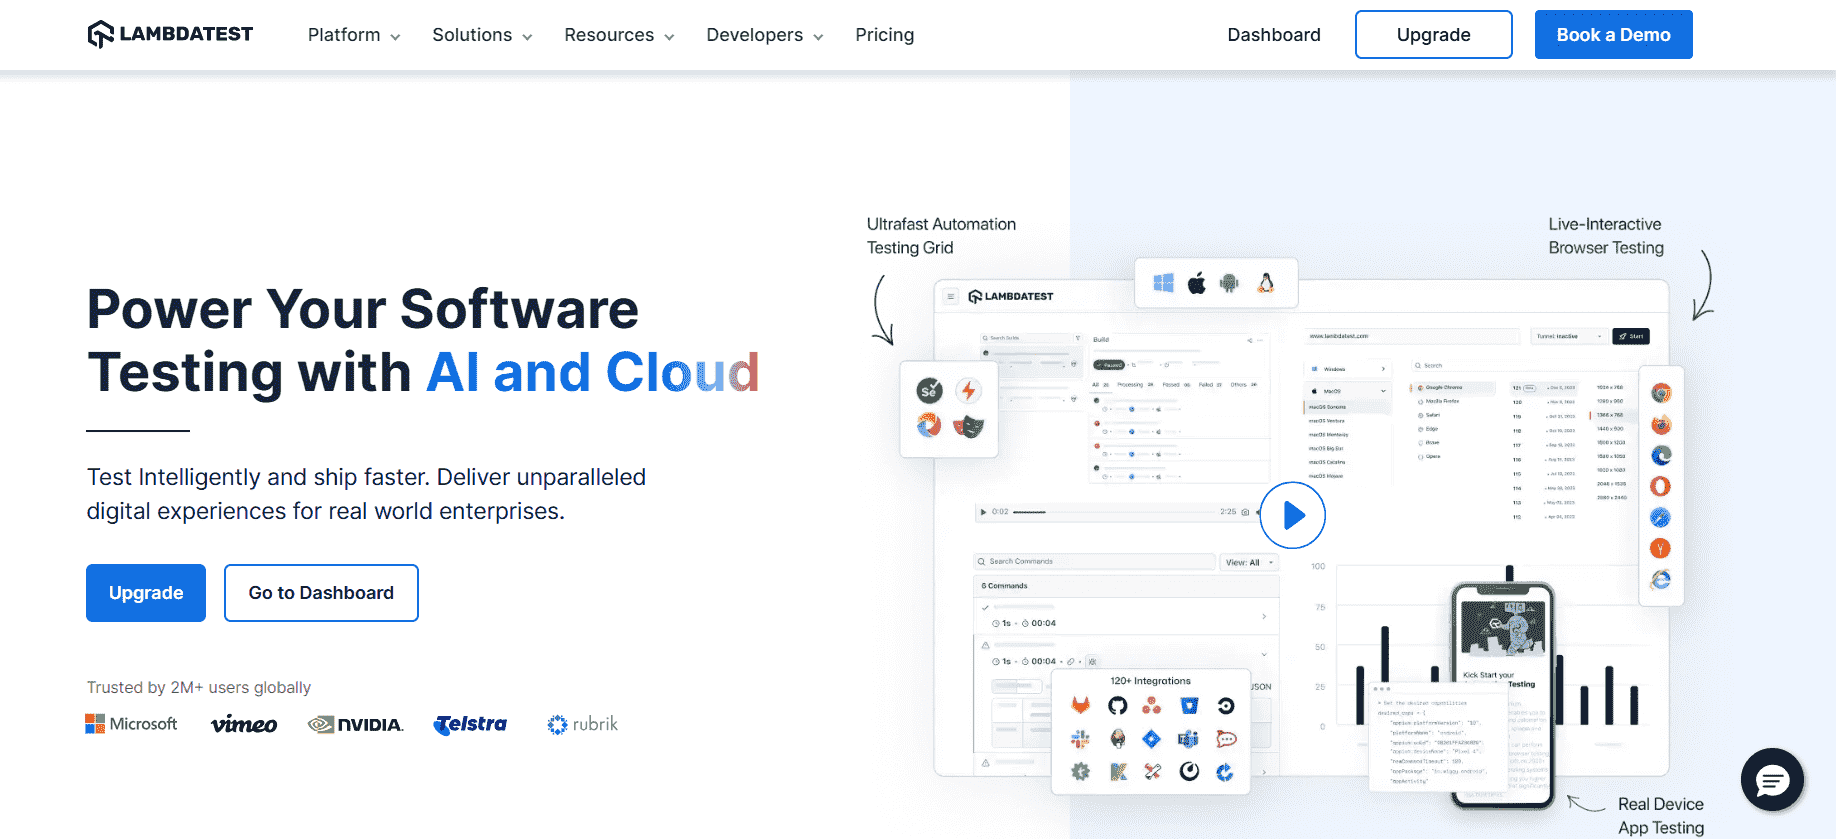Screen dimensions: 1836x839
Task: Click the Search Commands field
Action: [x=1095, y=562]
